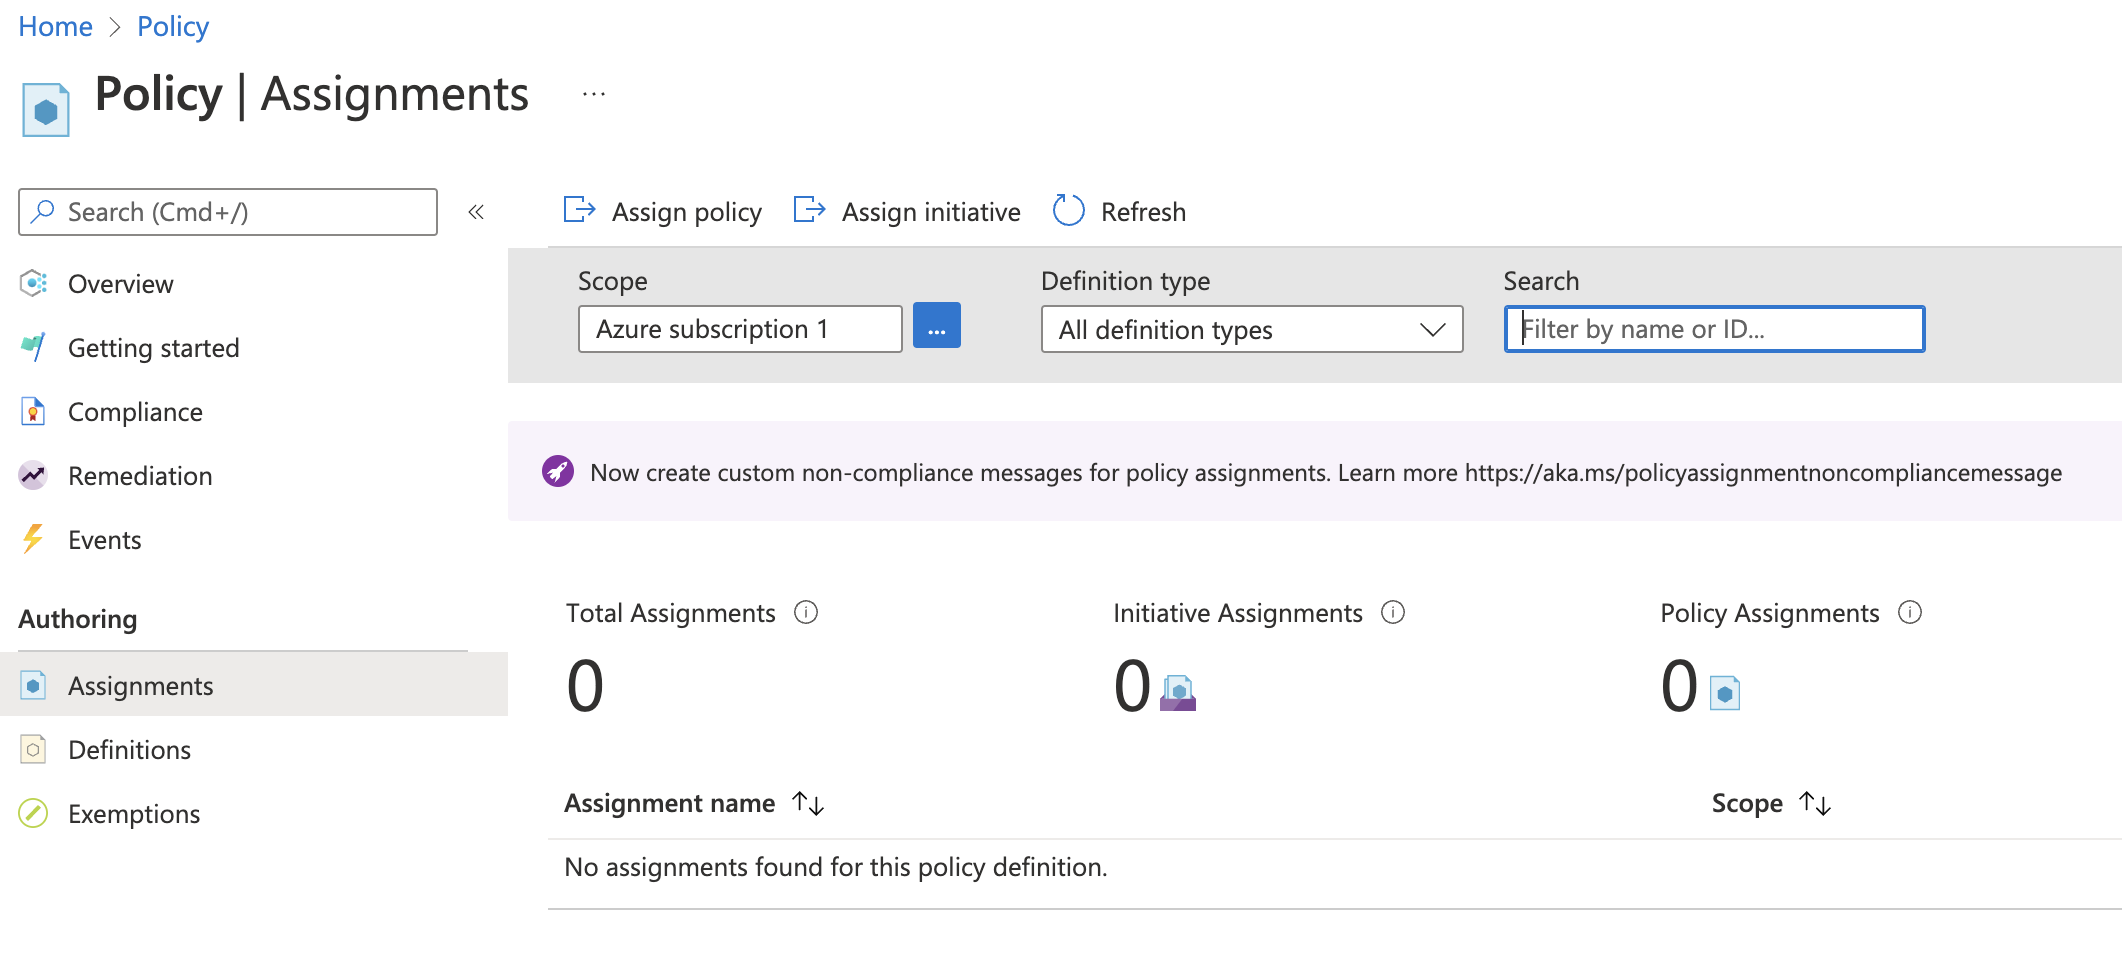Click Refresh button label
Image resolution: width=2122 pixels, height=980 pixels.
(x=1143, y=212)
